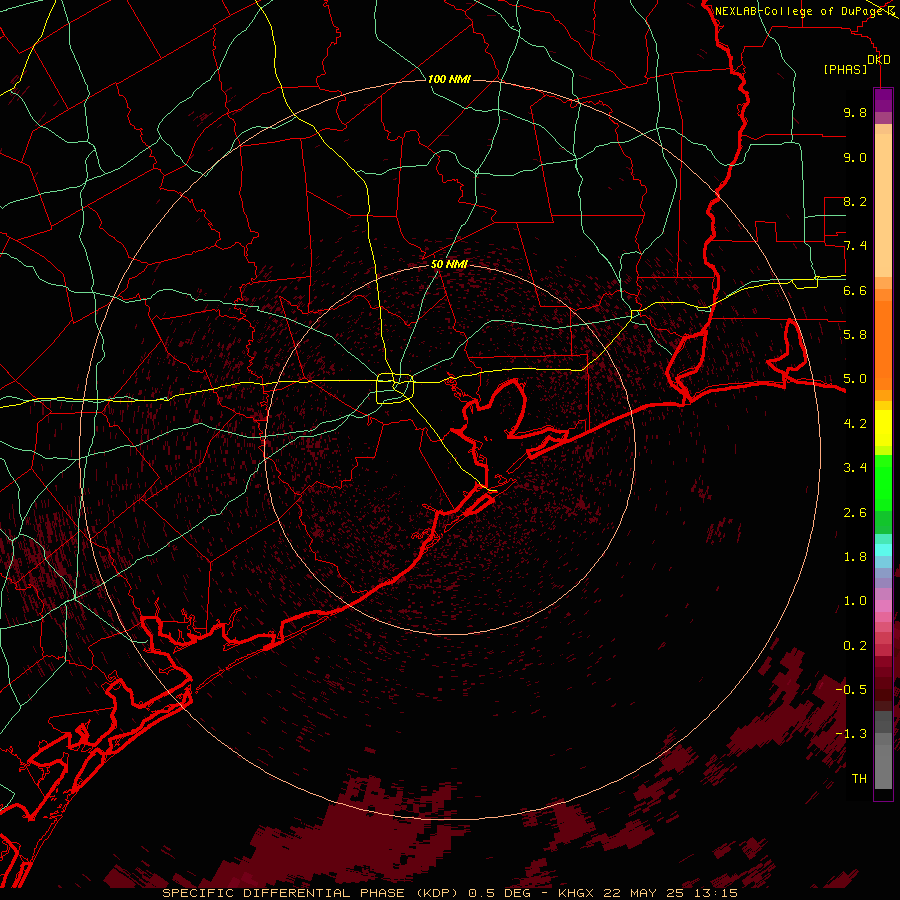Viewport: 900px width, 900px height.
Task: Click the 9.8 legend value
Action: (855, 112)
